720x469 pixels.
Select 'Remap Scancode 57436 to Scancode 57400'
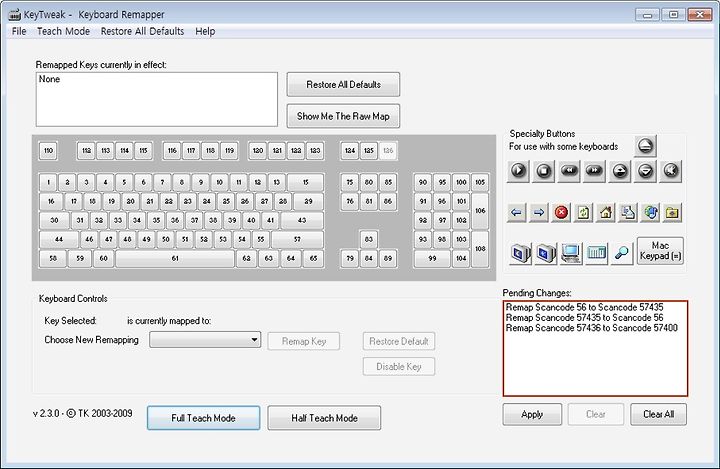(592, 328)
